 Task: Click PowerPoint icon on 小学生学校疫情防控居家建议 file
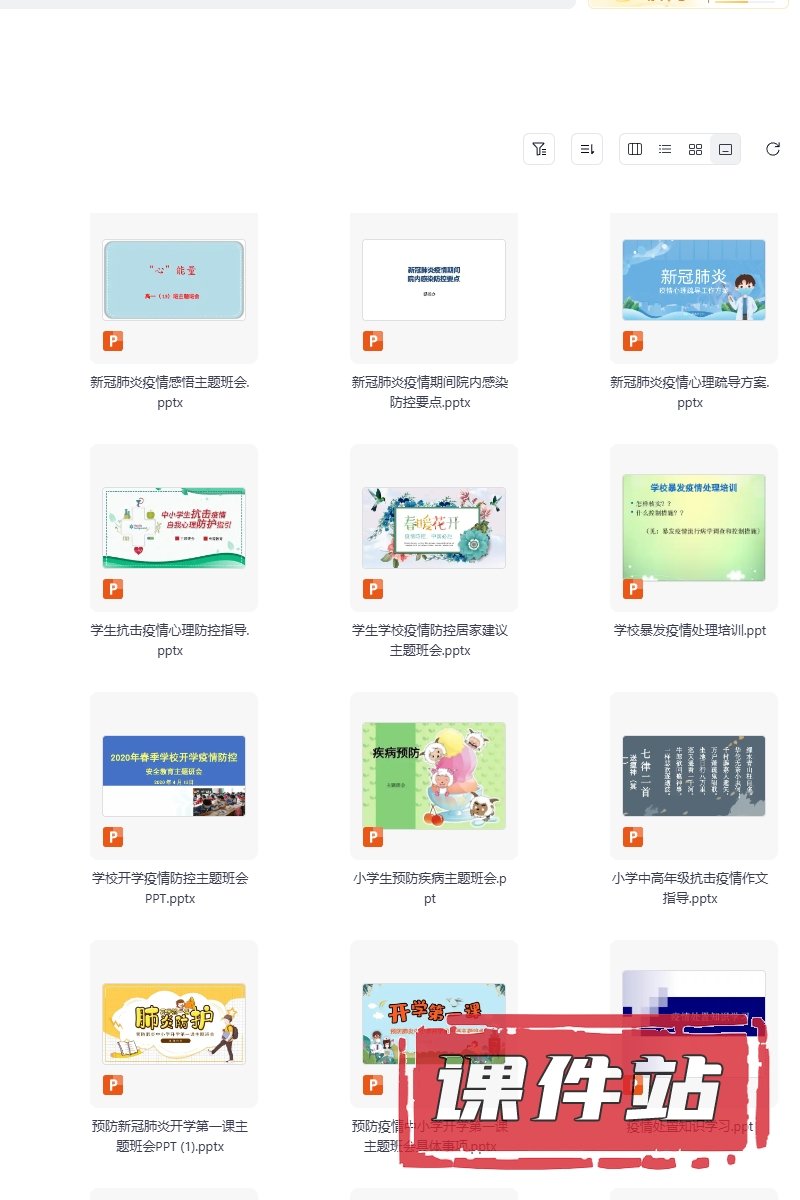pyautogui.click(x=373, y=589)
